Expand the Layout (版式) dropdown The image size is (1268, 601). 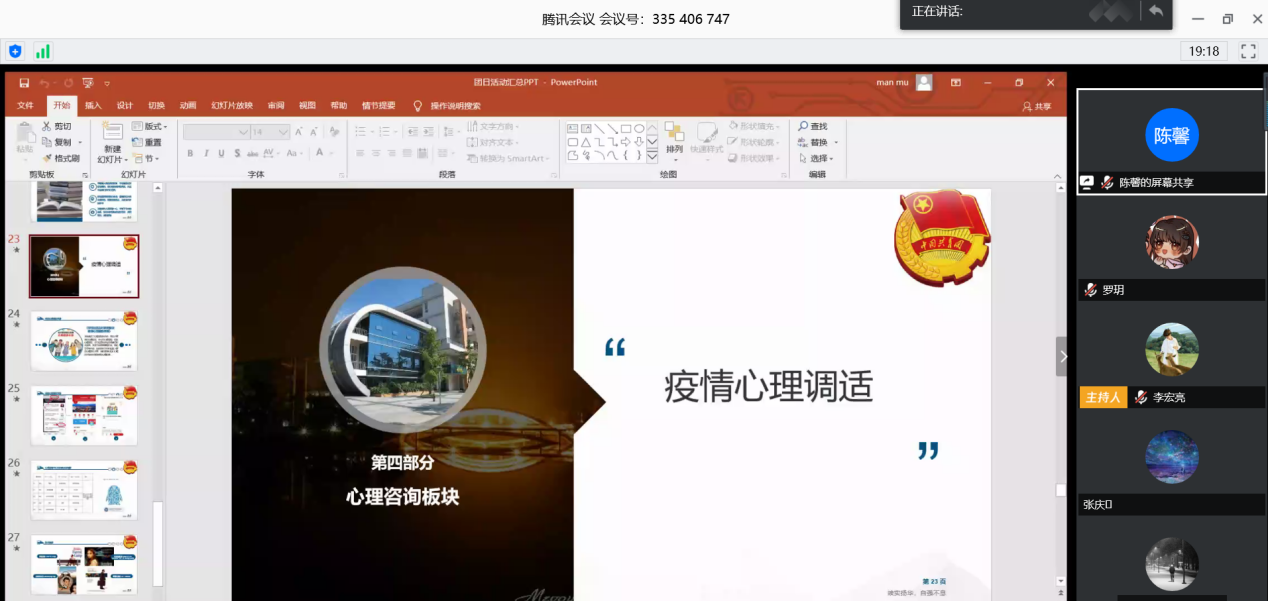click(x=155, y=127)
